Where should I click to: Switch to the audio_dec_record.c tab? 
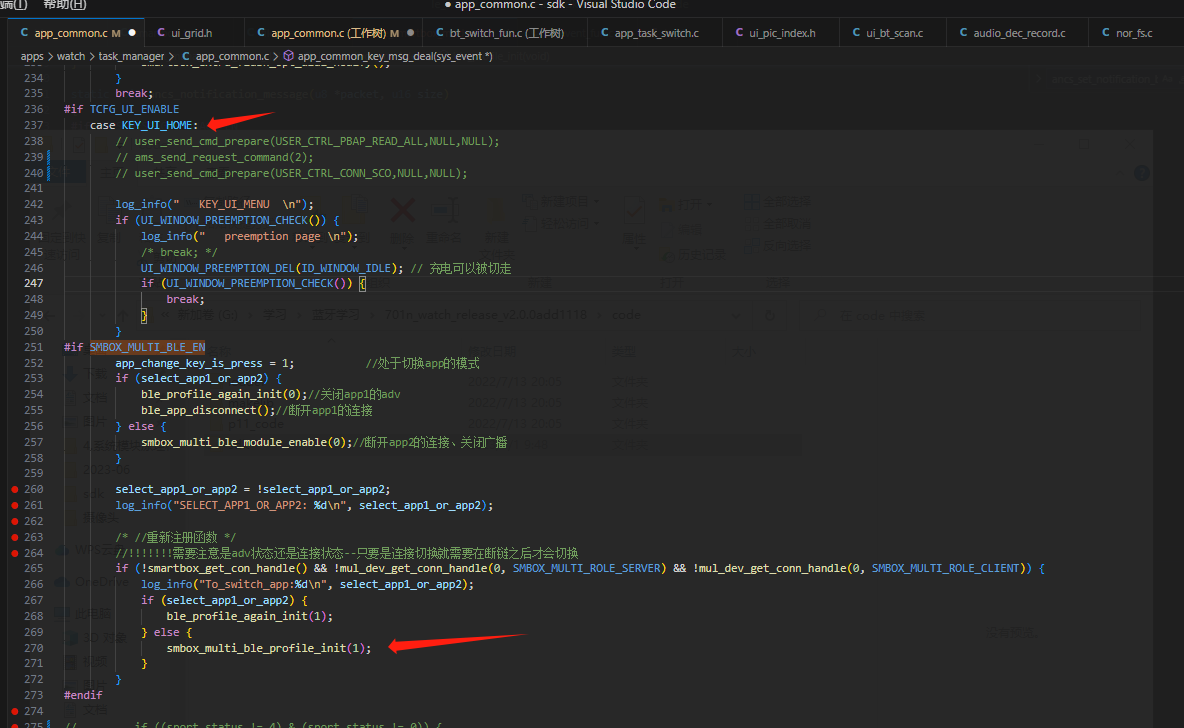click(1019, 33)
